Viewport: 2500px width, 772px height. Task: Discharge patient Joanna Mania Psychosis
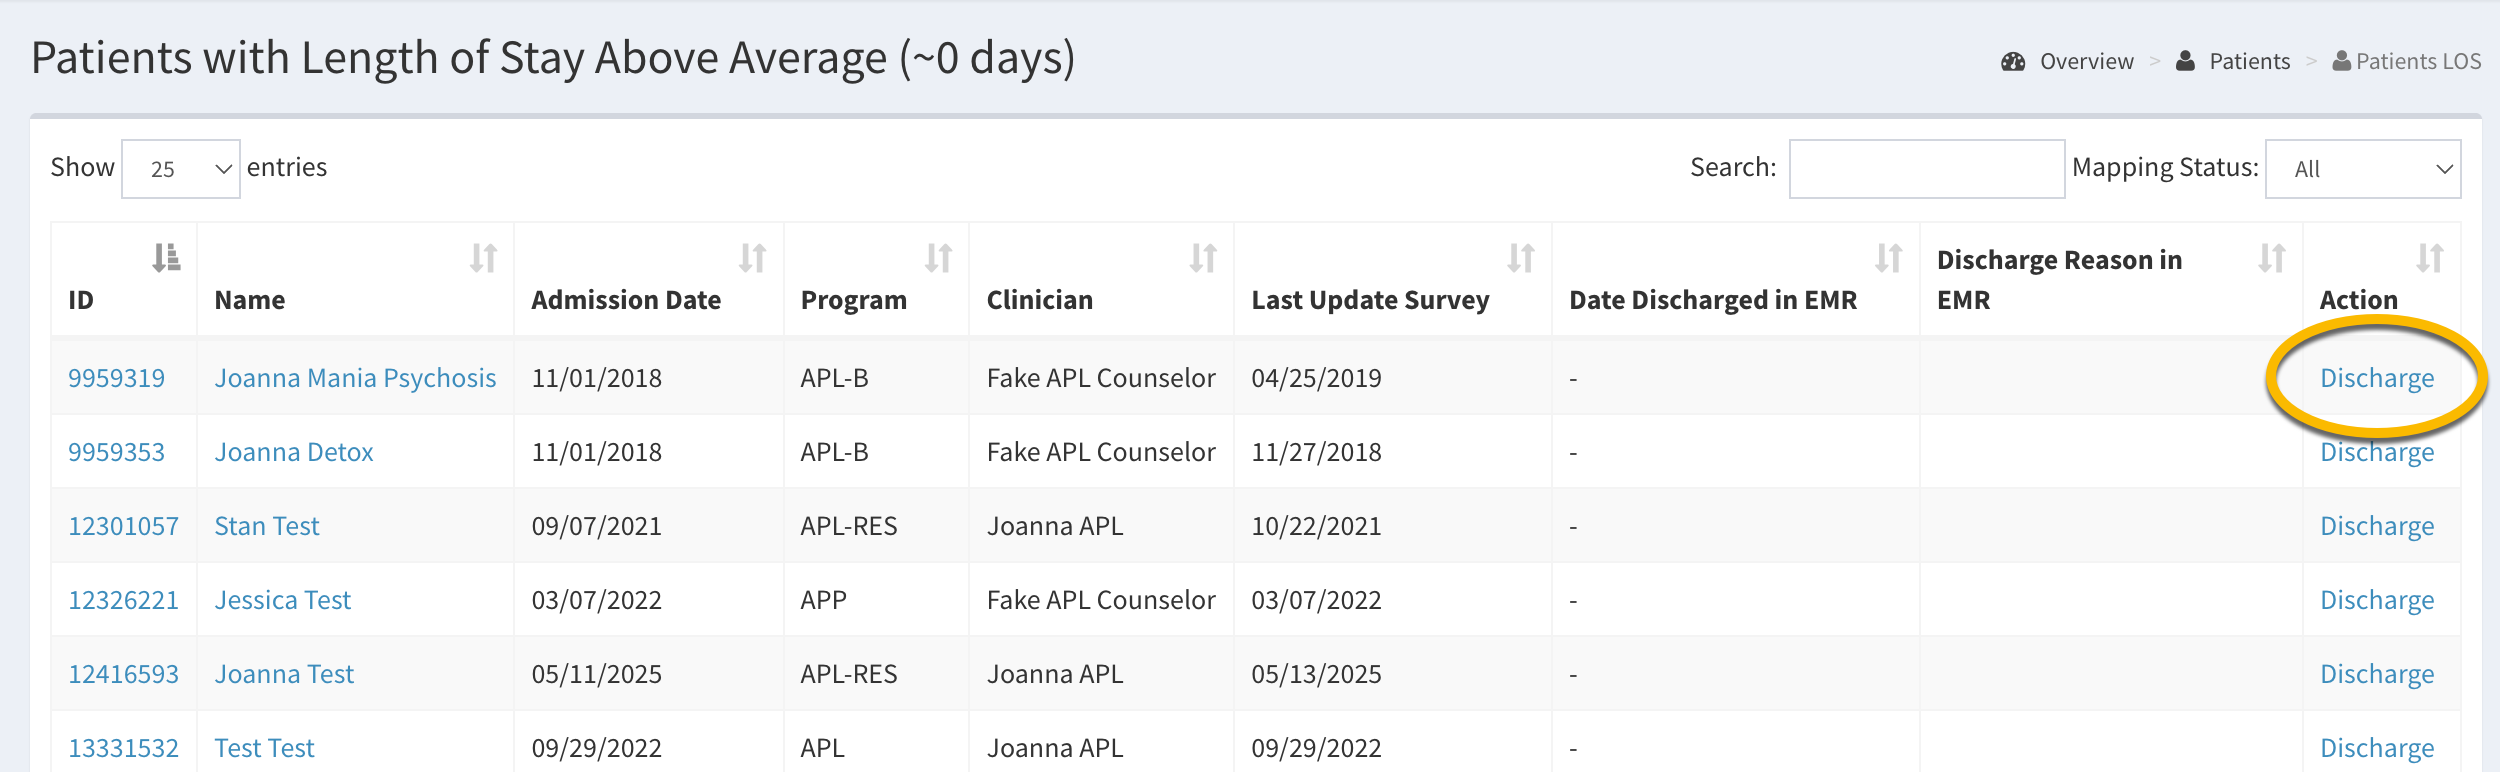click(x=2376, y=378)
